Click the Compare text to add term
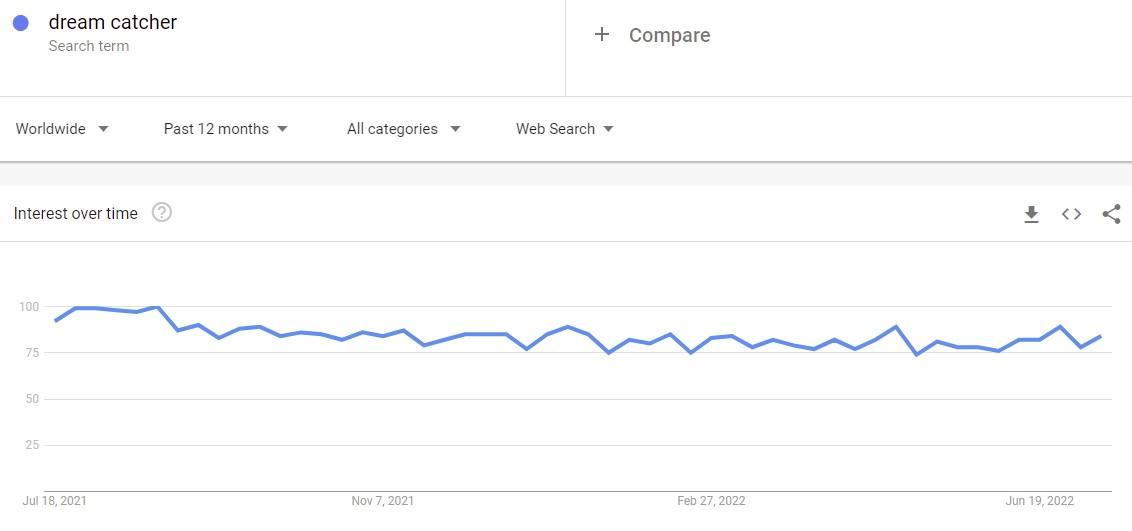 point(669,35)
